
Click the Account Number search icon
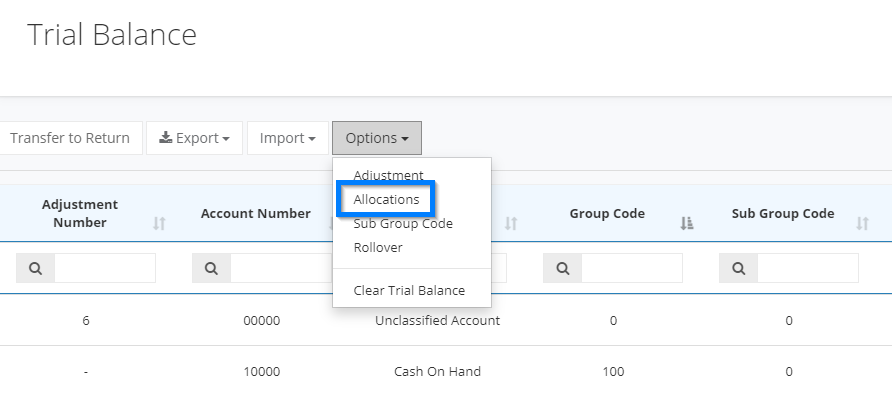pyautogui.click(x=211, y=268)
